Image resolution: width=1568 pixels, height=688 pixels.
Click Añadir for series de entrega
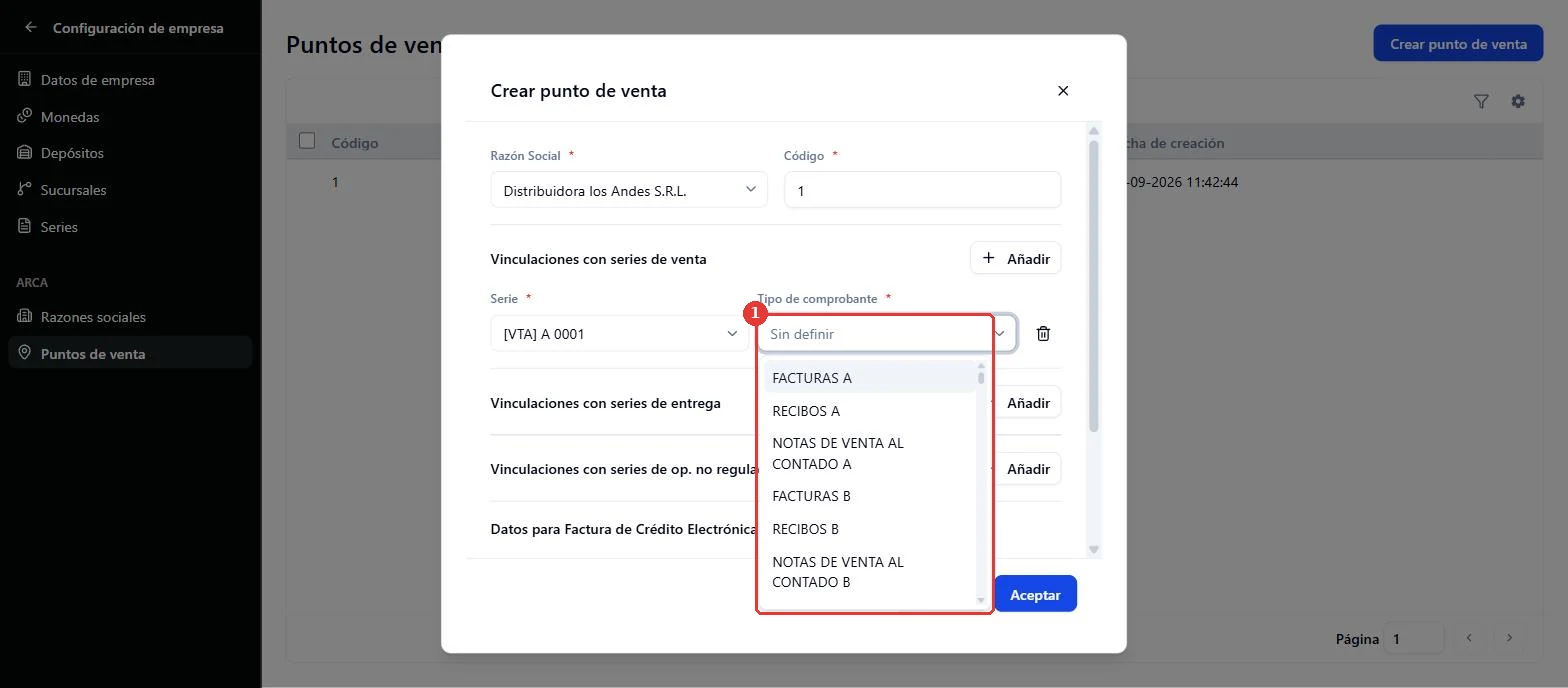(1027, 403)
